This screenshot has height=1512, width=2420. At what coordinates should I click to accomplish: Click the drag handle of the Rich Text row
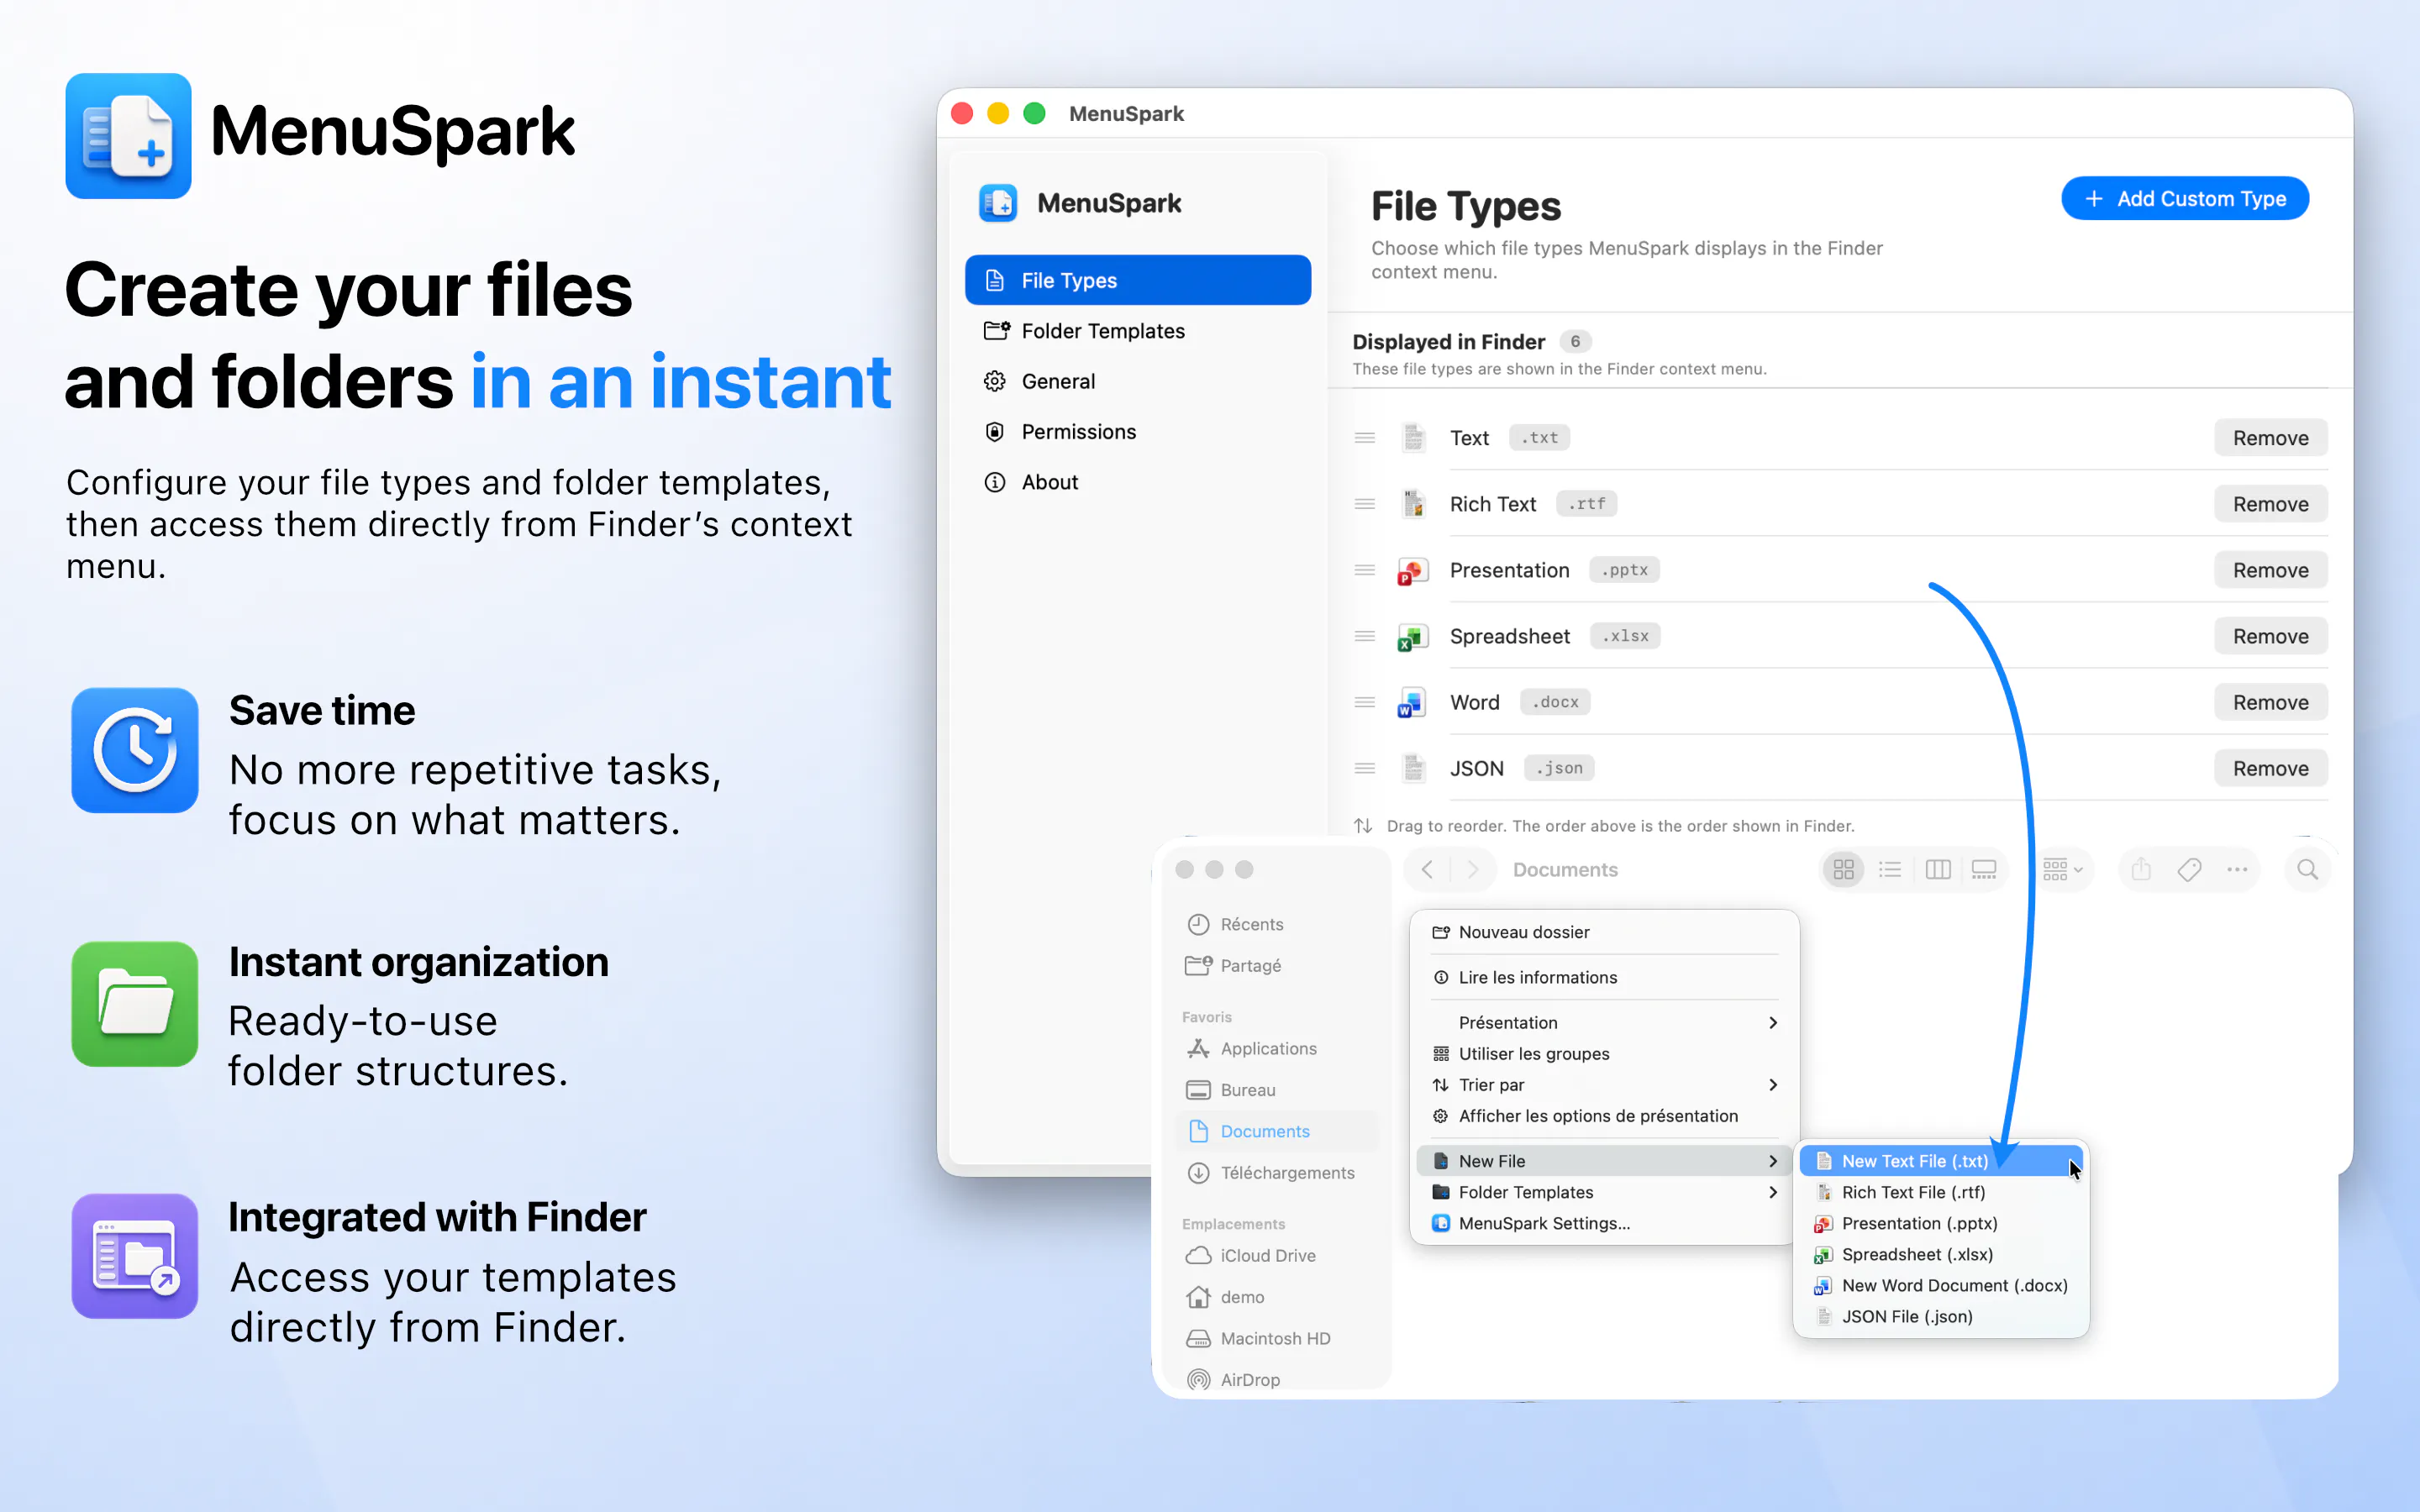pos(1365,504)
